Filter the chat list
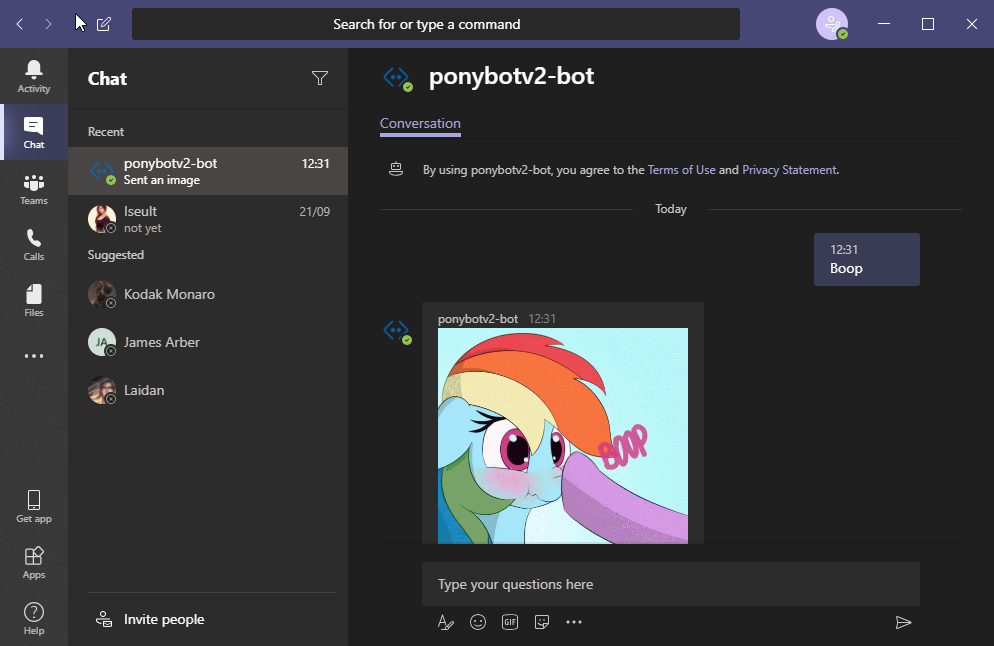Viewport: 994px width, 646px height. coord(320,78)
